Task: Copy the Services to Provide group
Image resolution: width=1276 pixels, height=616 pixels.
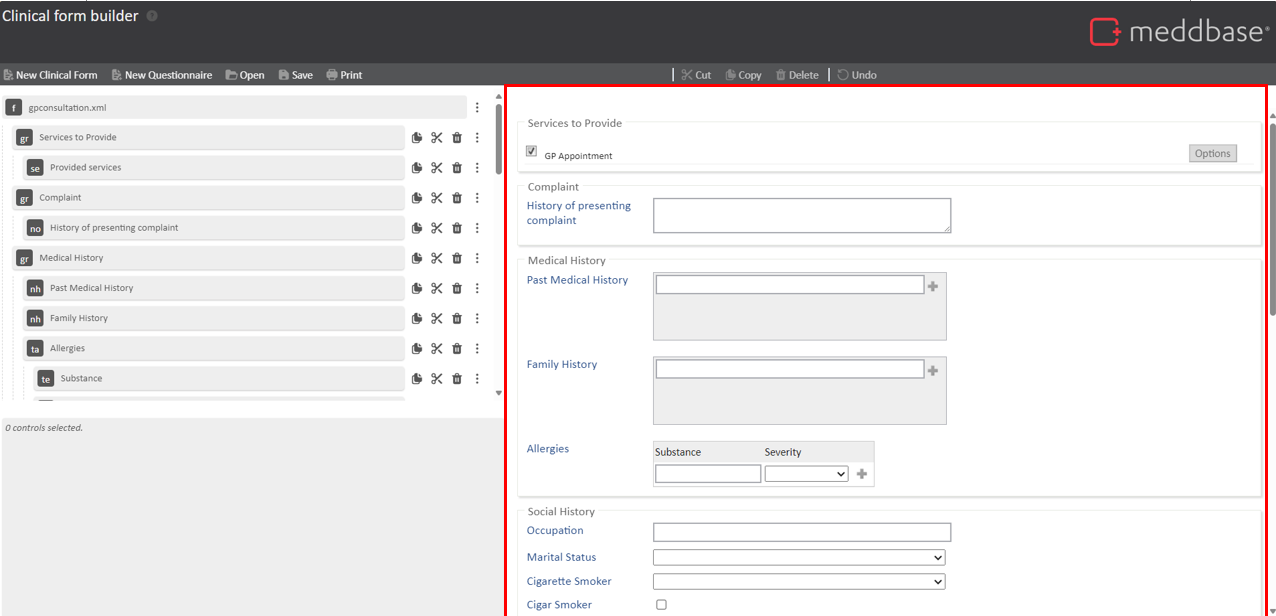Action: (x=417, y=138)
